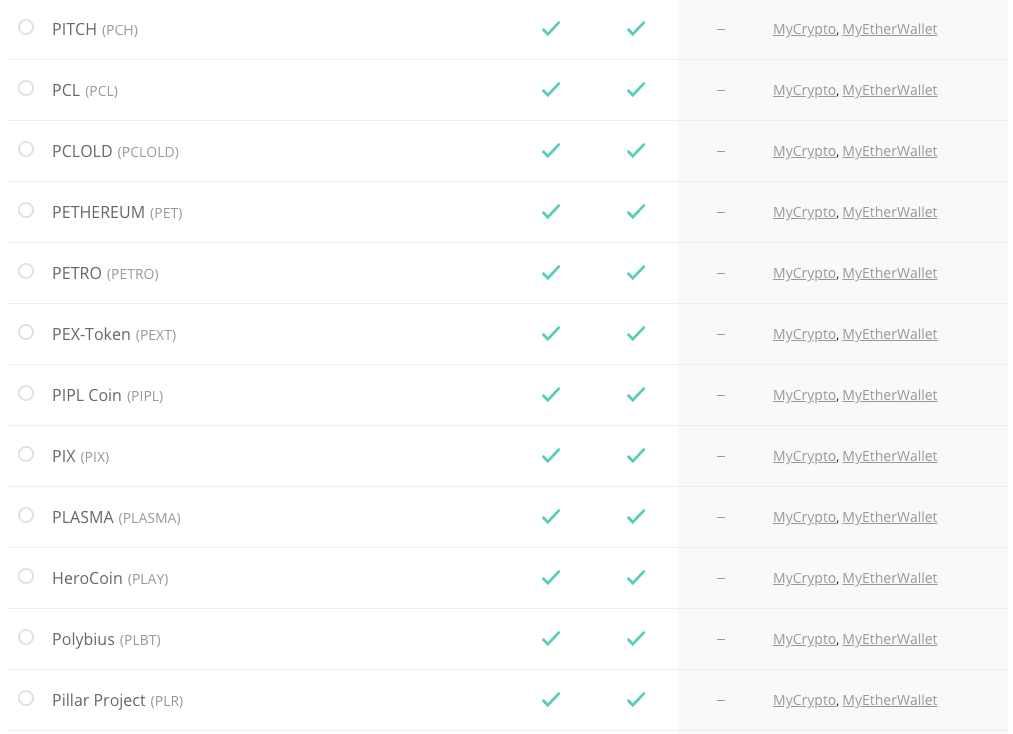This screenshot has width=1013, height=734.
Task: Select the PCL radio button
Action: pyautogui.click(x=26, y=88)
